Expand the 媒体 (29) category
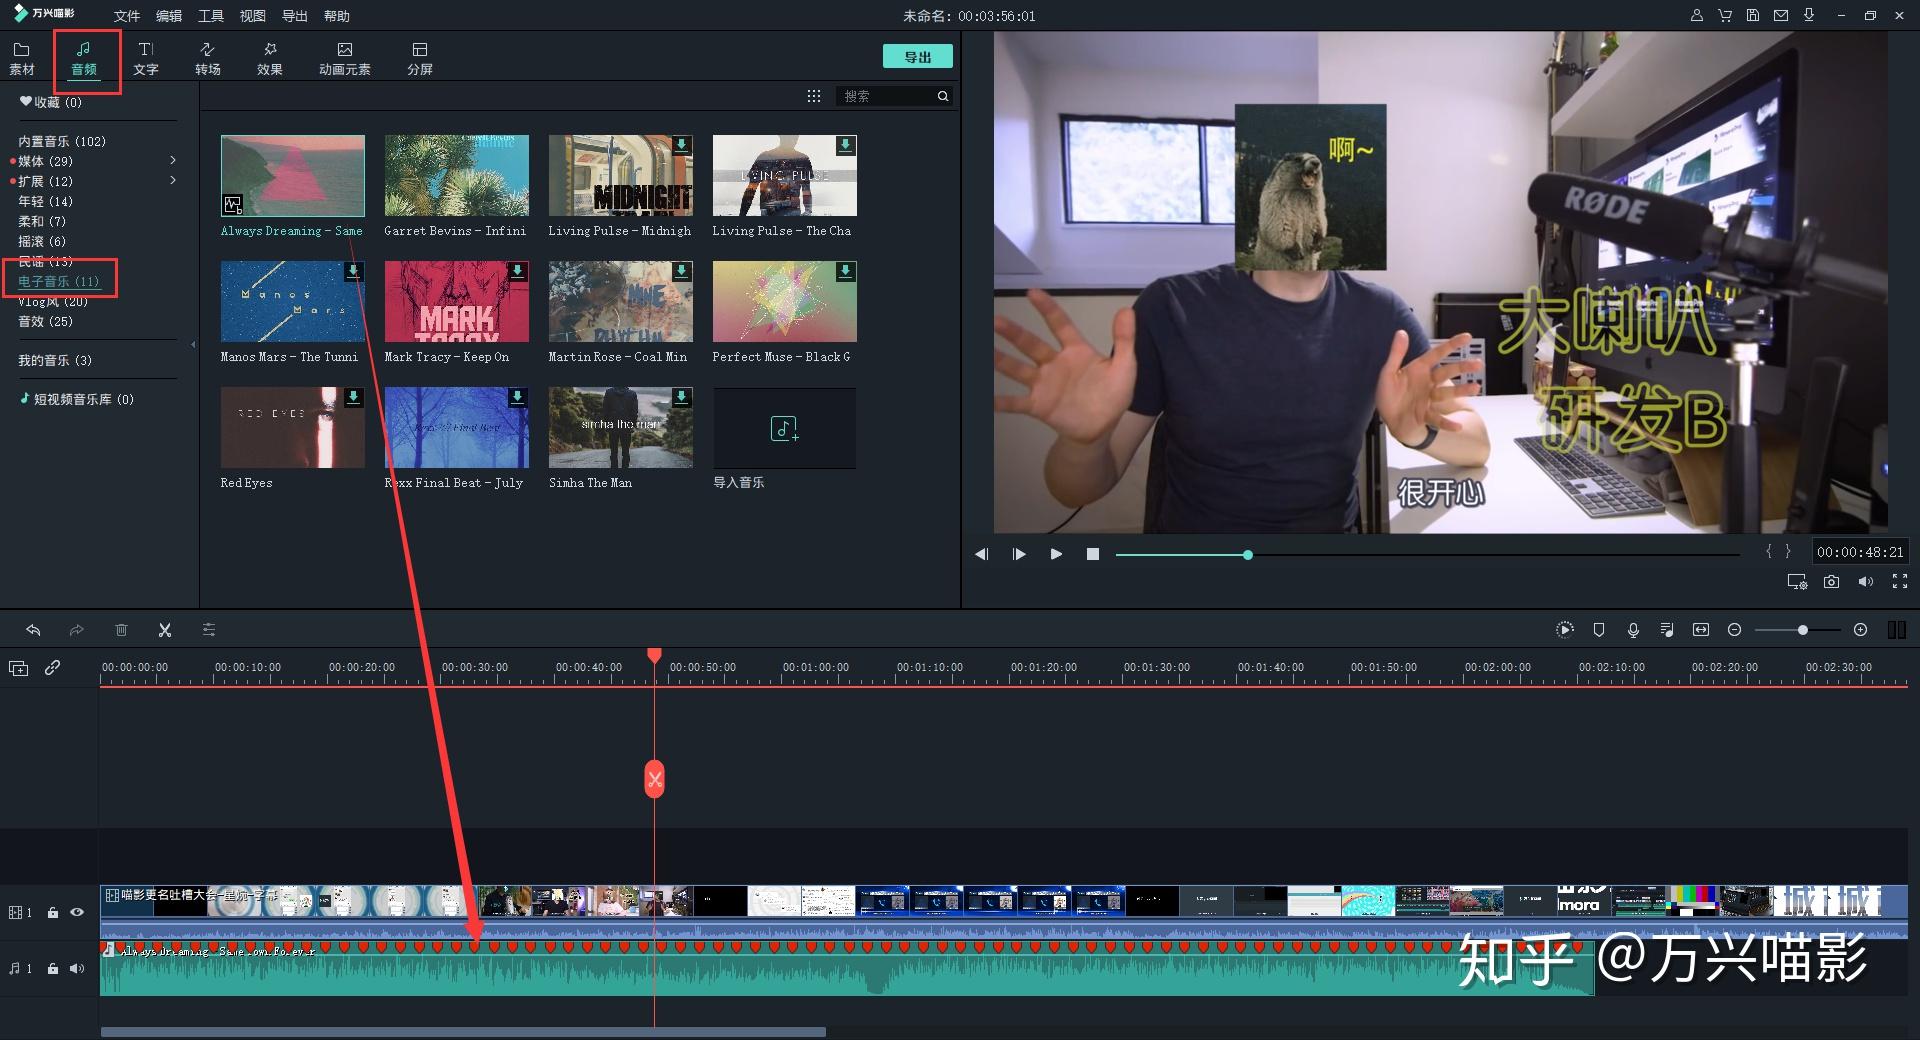The height and width of the screenshot is (1040, 1920). click(173, 161)
